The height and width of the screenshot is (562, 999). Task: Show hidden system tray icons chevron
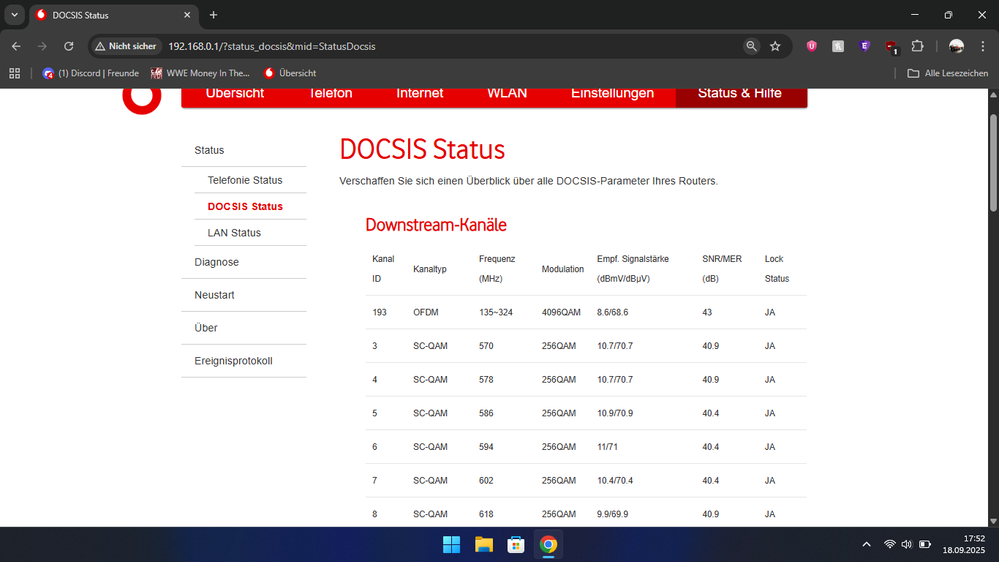click(x=866, y=544)
